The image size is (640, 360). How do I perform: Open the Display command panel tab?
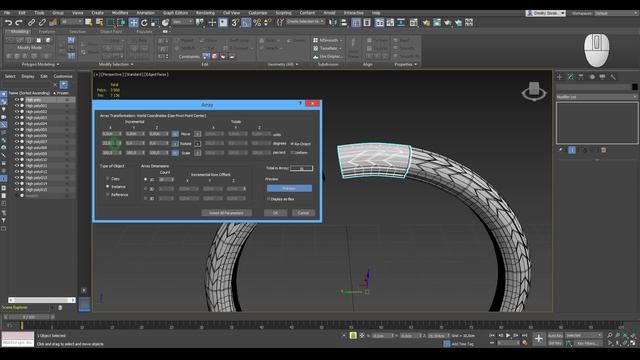[602, 77]
